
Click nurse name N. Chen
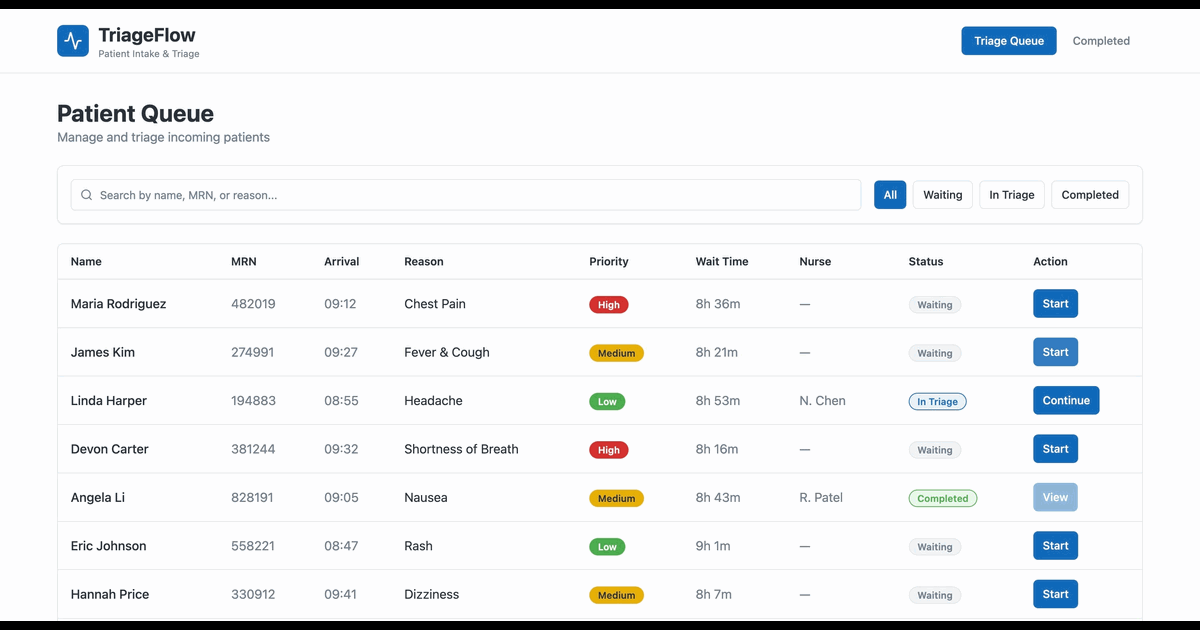click(823, 401)
